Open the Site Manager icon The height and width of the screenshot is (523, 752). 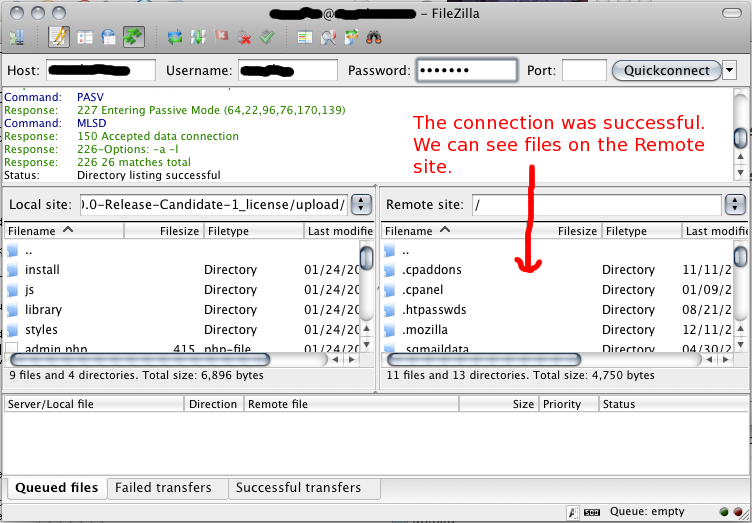pos(17,38)
